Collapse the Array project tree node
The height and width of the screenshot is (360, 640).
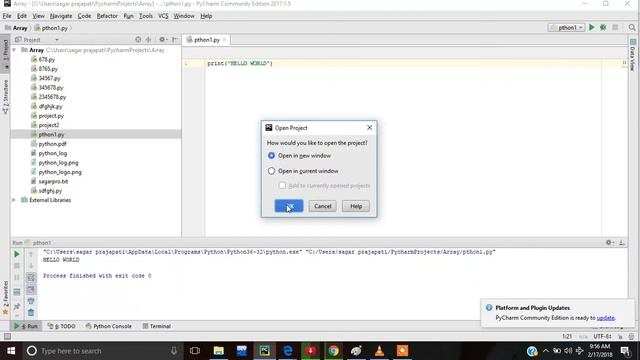14,50
